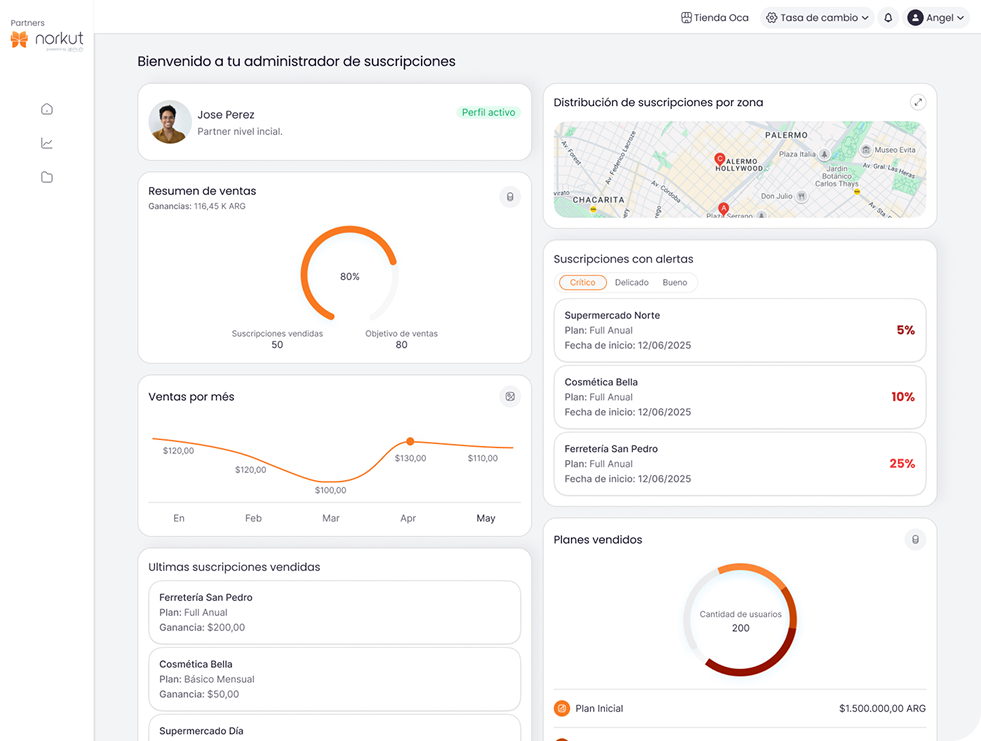This screenshot has width=981, height=741.
Task: Open the line chart analytics sidebar icon
Action: (46, 143)
